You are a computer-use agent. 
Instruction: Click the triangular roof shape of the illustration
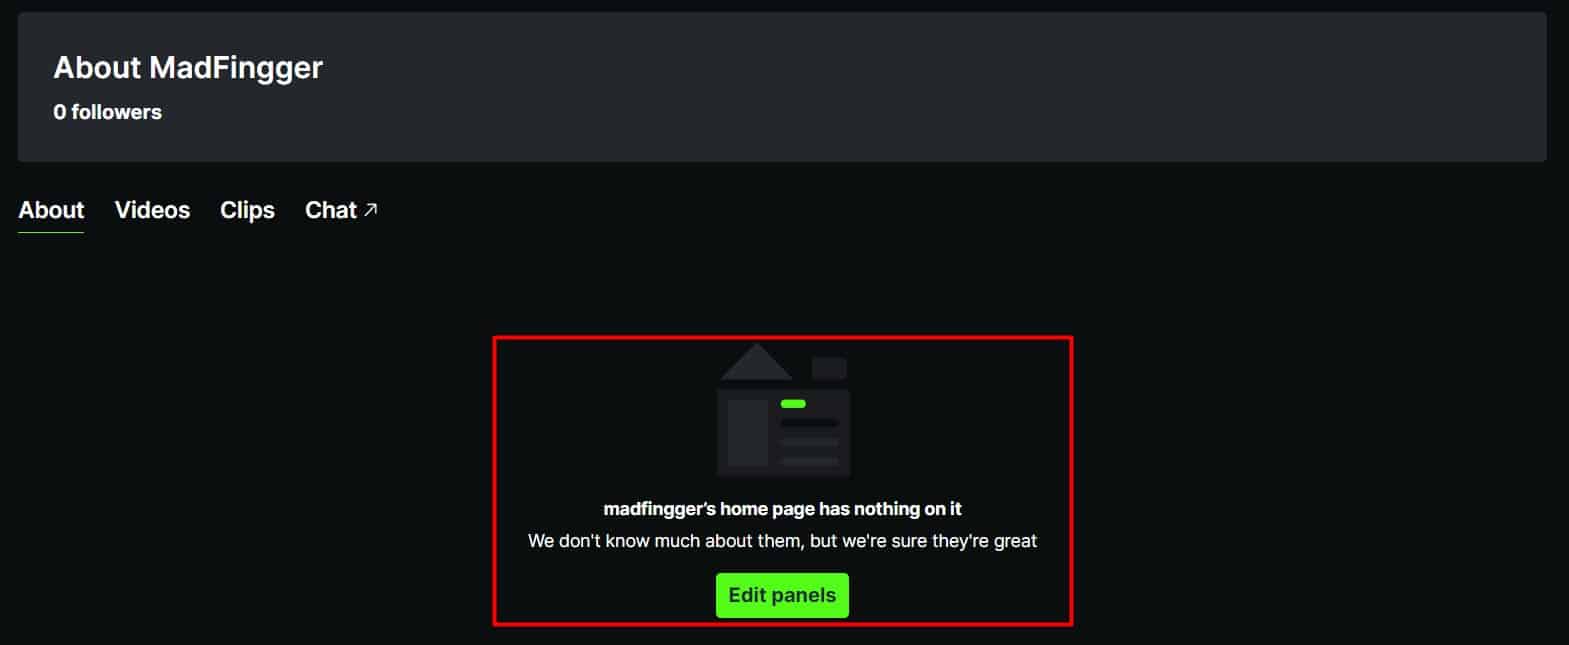756,361
